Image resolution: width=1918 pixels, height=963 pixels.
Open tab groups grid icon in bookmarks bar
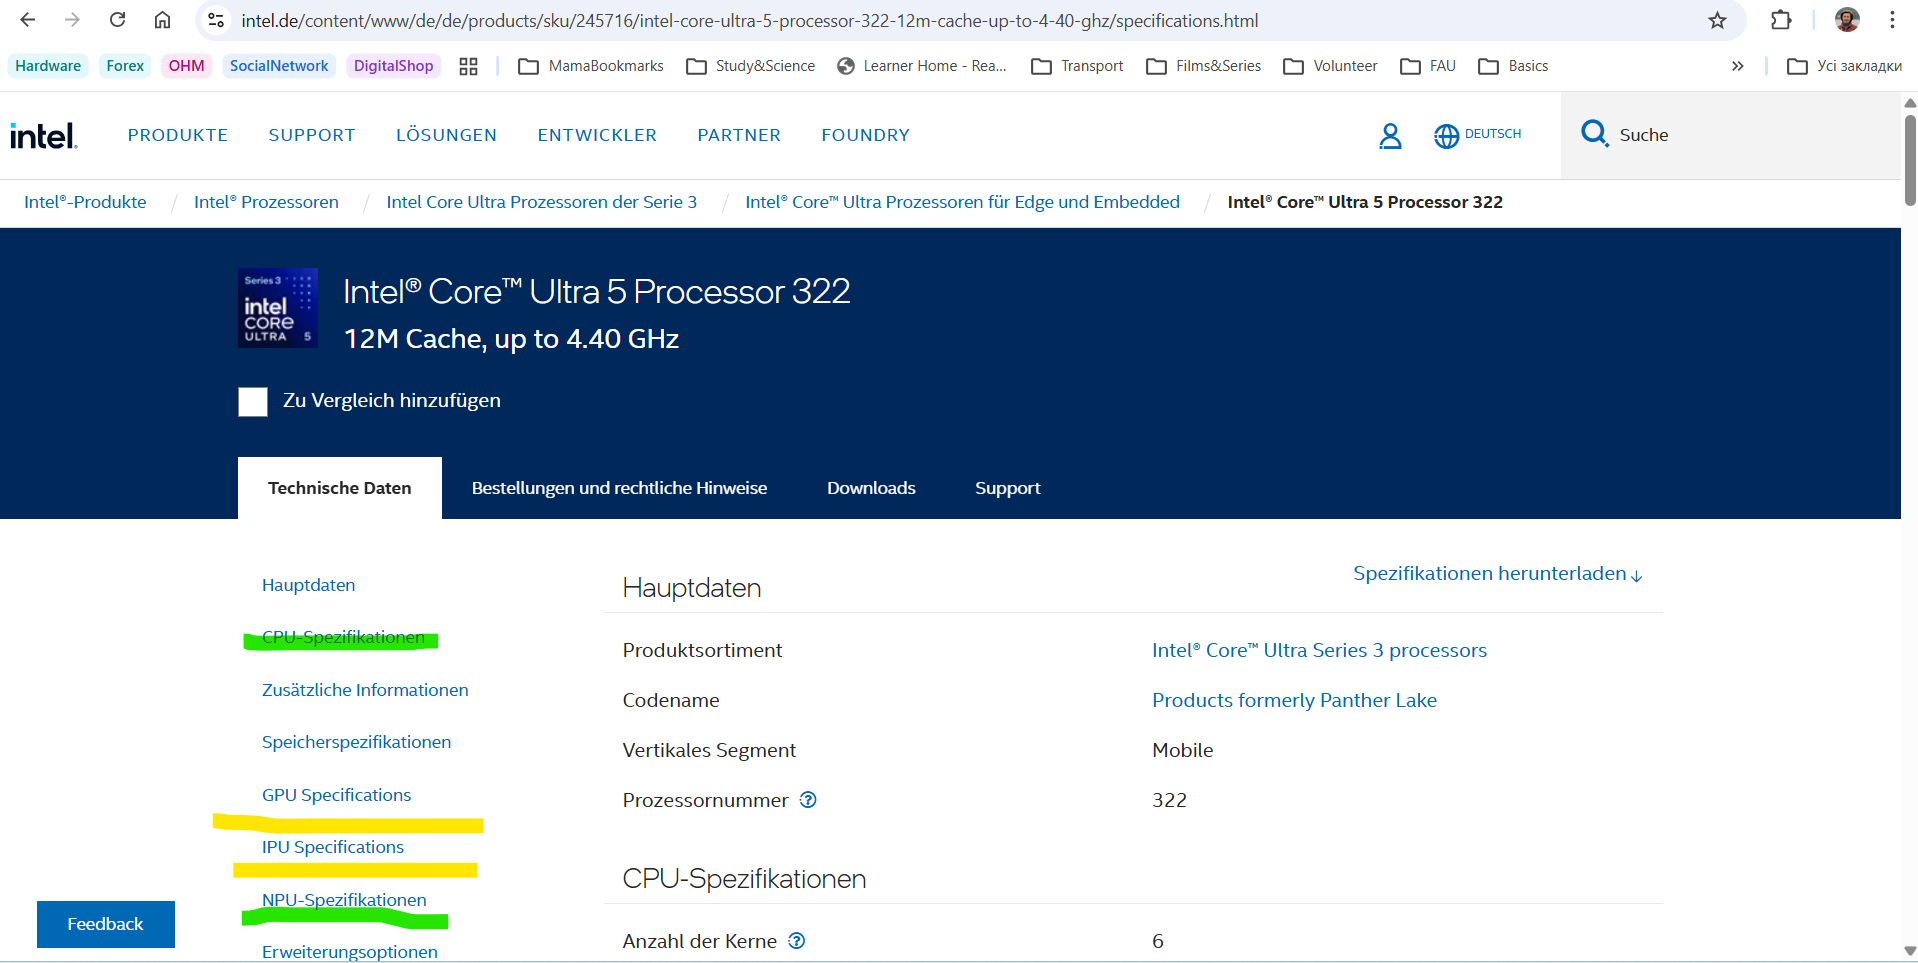[x=468, y=66]
